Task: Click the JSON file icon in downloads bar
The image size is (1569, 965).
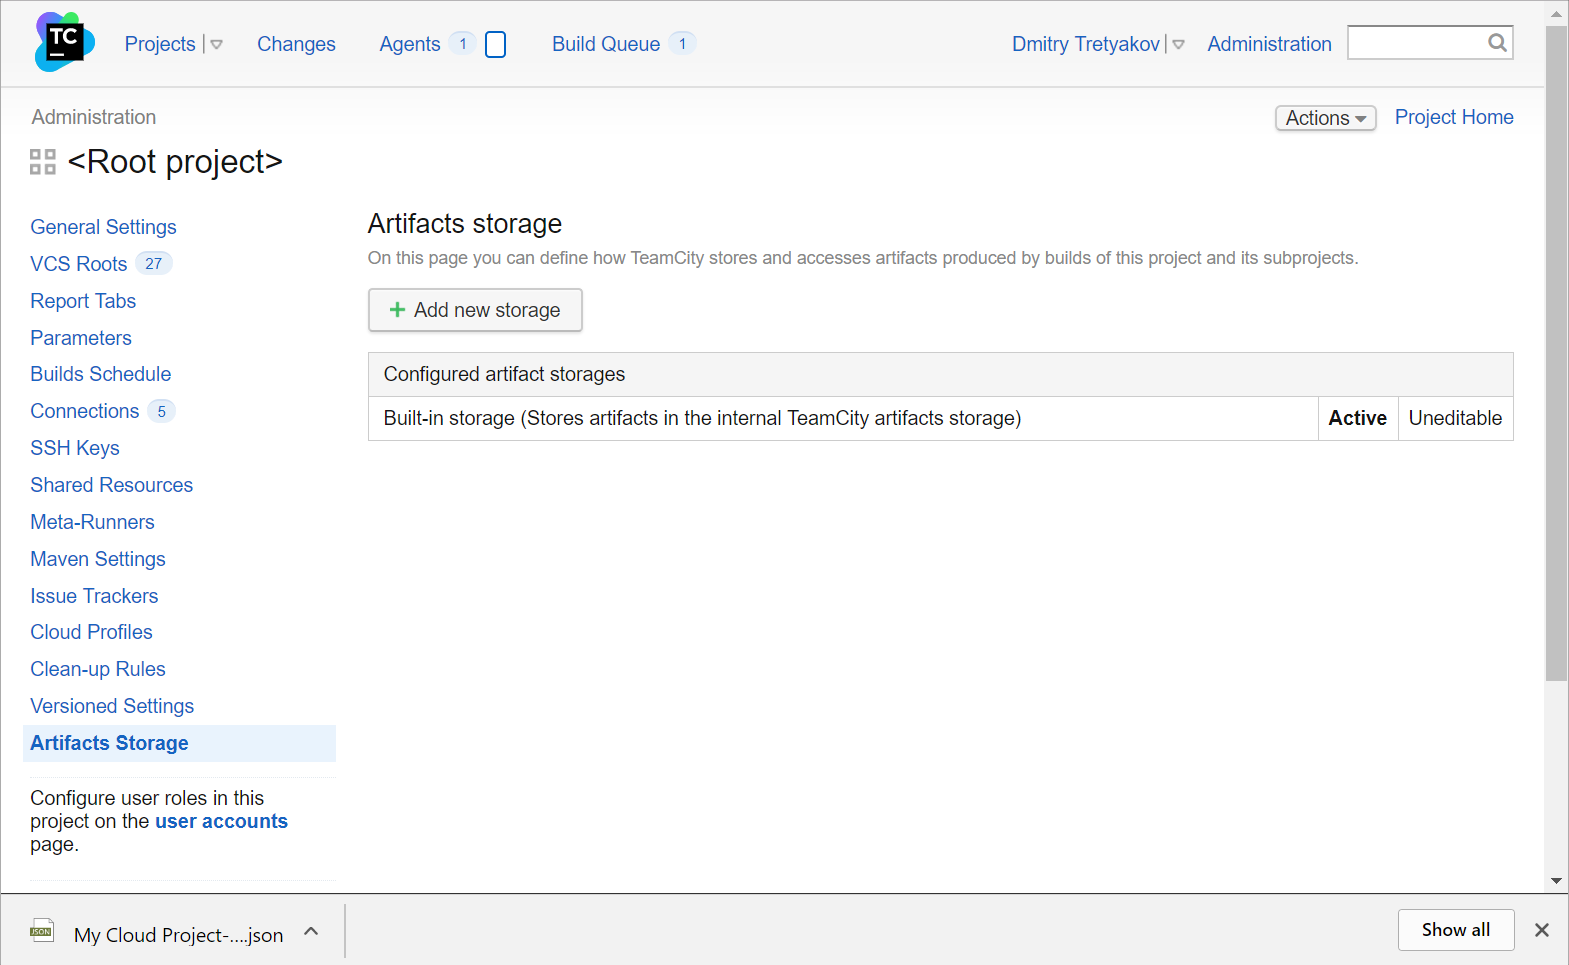Action: [42, 931]
